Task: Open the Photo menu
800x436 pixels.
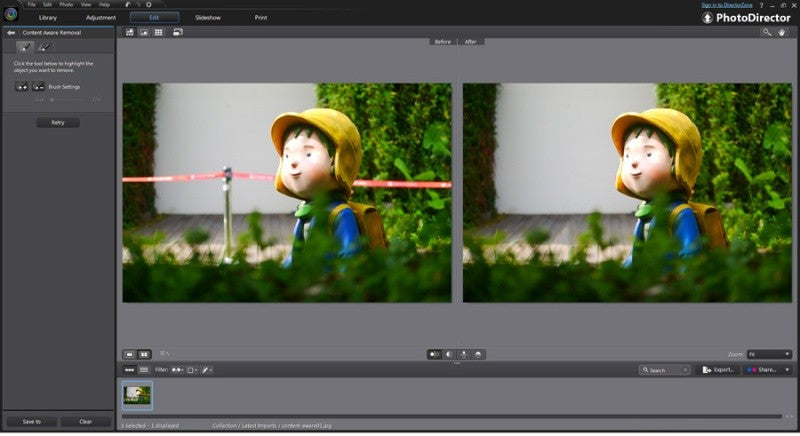Action: pyautogui.click(x=66, y=5)
